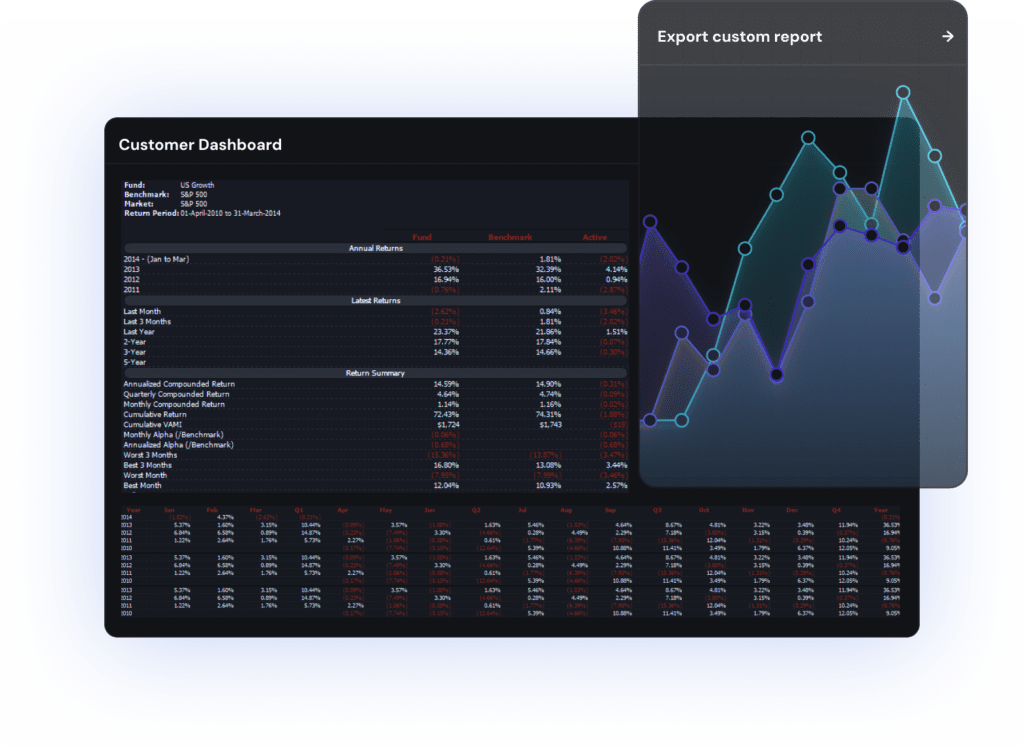
Task: Click the 2014 - (Jan to Mar) row label
Action: pos(156,259)
